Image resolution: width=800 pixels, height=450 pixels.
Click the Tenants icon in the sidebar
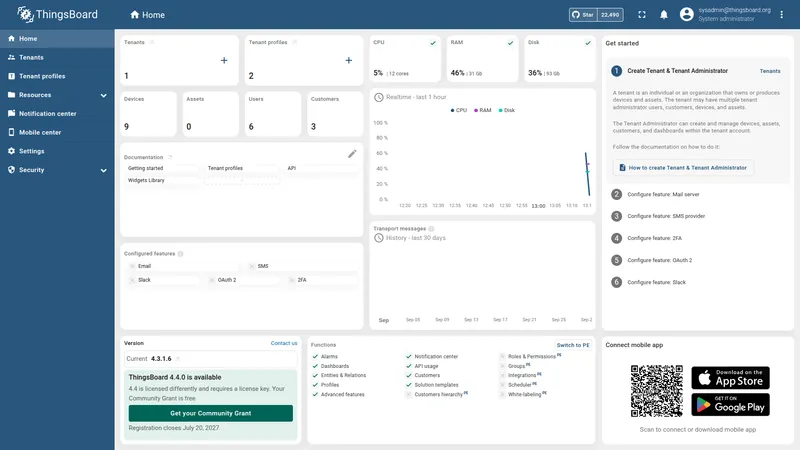11,57
